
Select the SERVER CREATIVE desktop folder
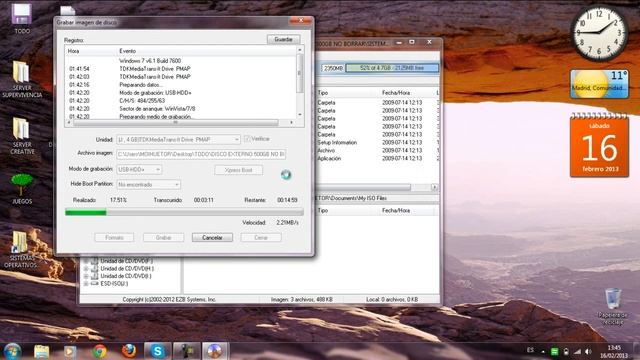pos(22,136)
